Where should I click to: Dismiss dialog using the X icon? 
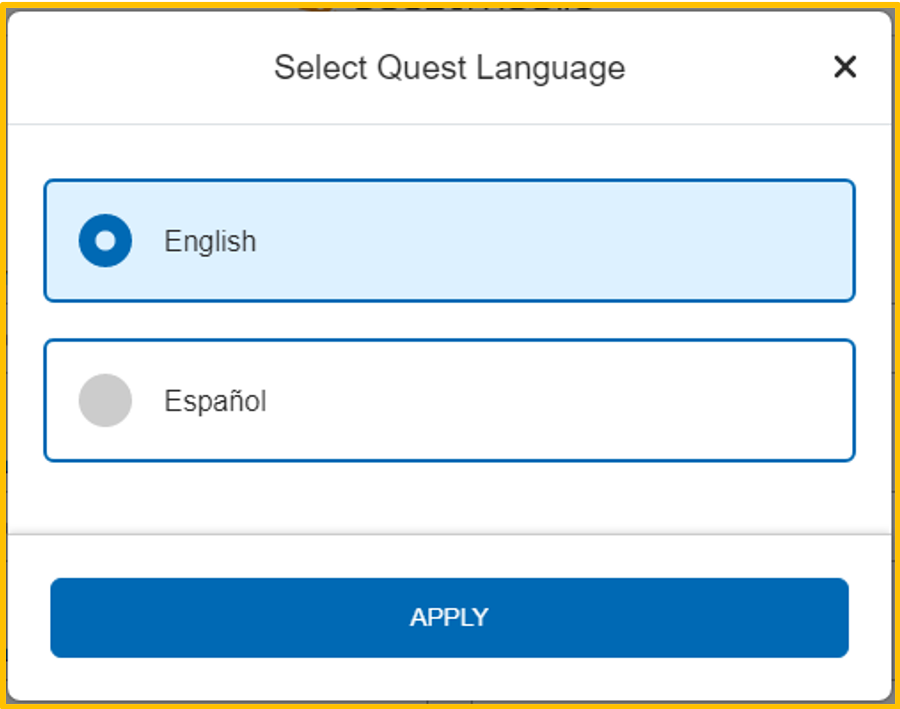(845, 67)
